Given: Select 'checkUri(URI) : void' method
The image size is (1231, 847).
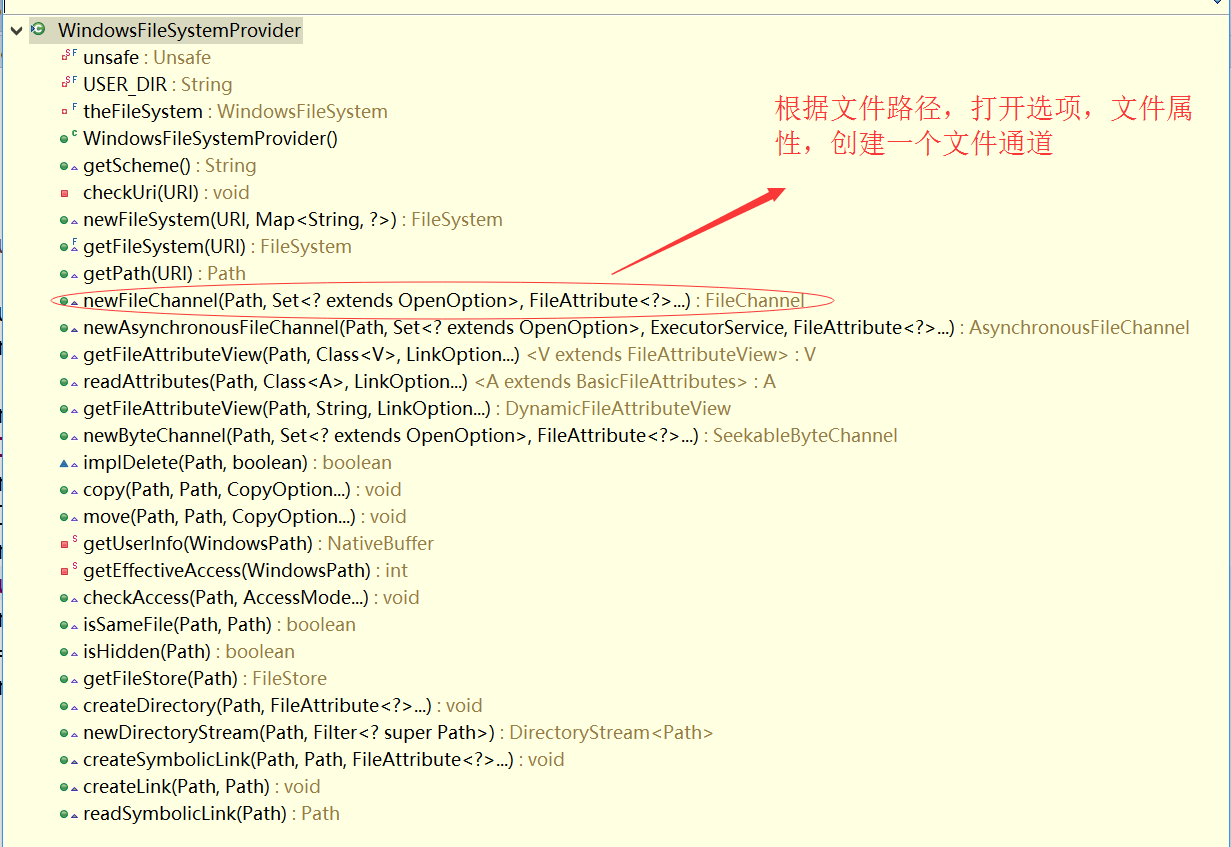Looking at the screenshot, I should [166, 193].
